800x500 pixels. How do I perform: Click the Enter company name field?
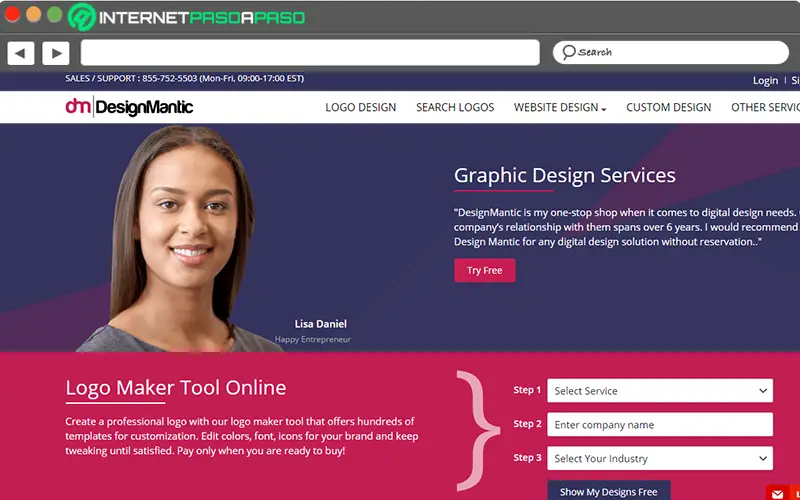pyautogui.click(x=660, y=424)
